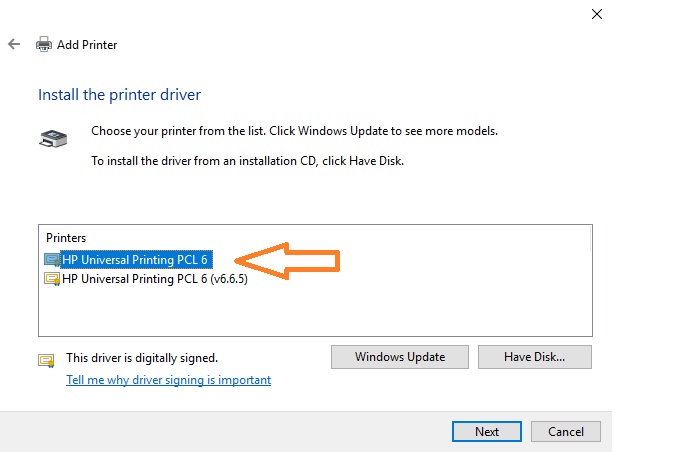Open 'Tell me why driver signing is important'
The image size is (697, 452).
168,380
